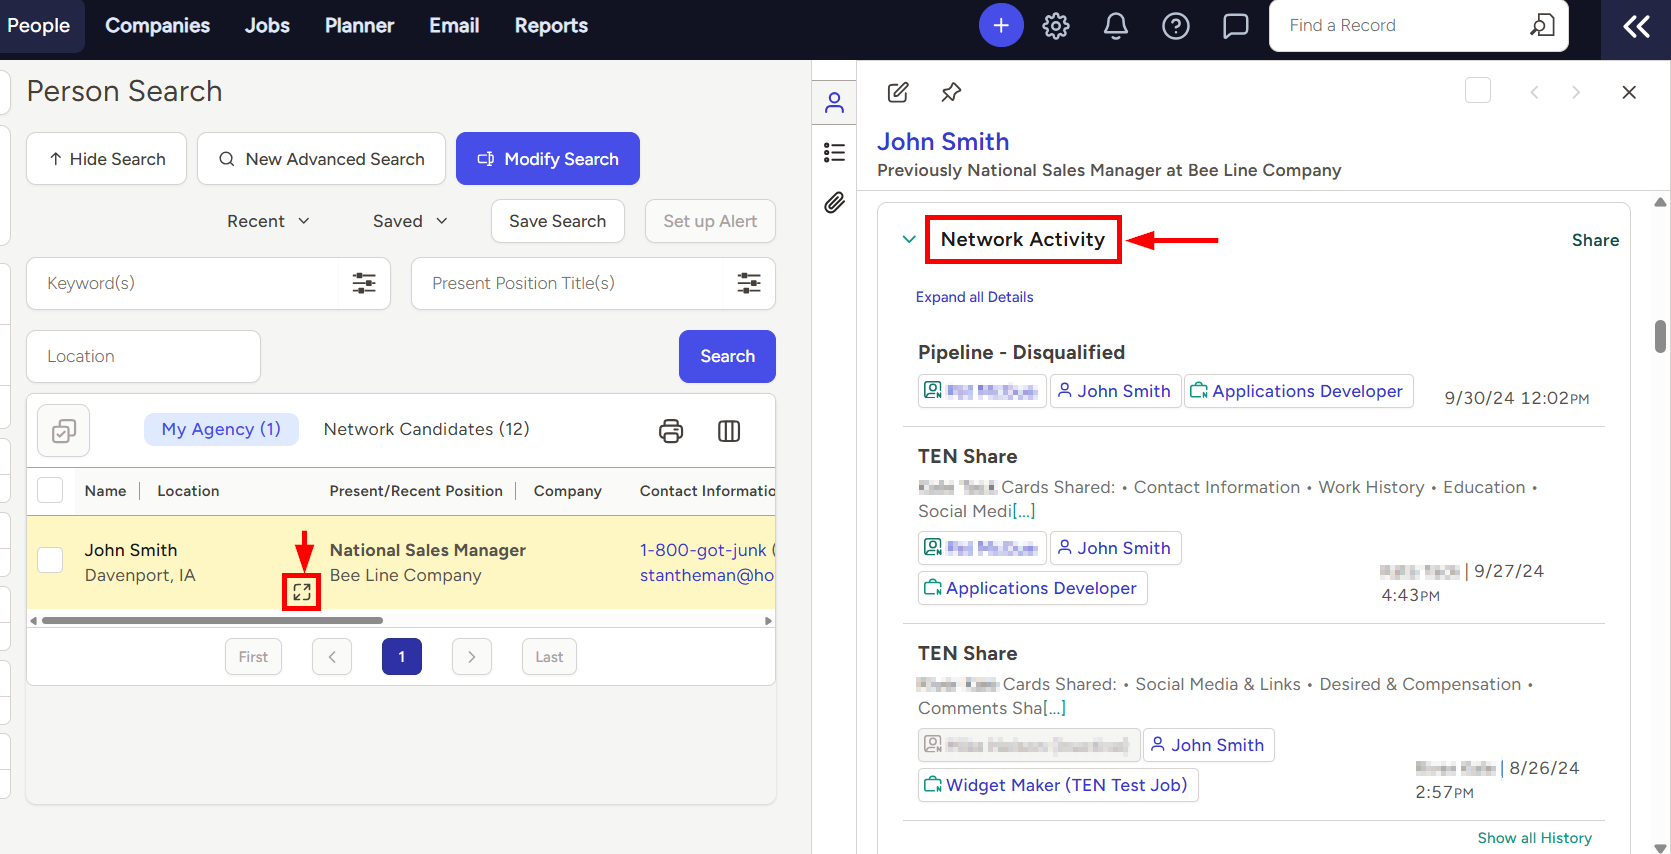1671x854 pixels.
Task: Toggle the checkbox in the detail panel header
Action: pyautogui.click(x=1478, y=90)
